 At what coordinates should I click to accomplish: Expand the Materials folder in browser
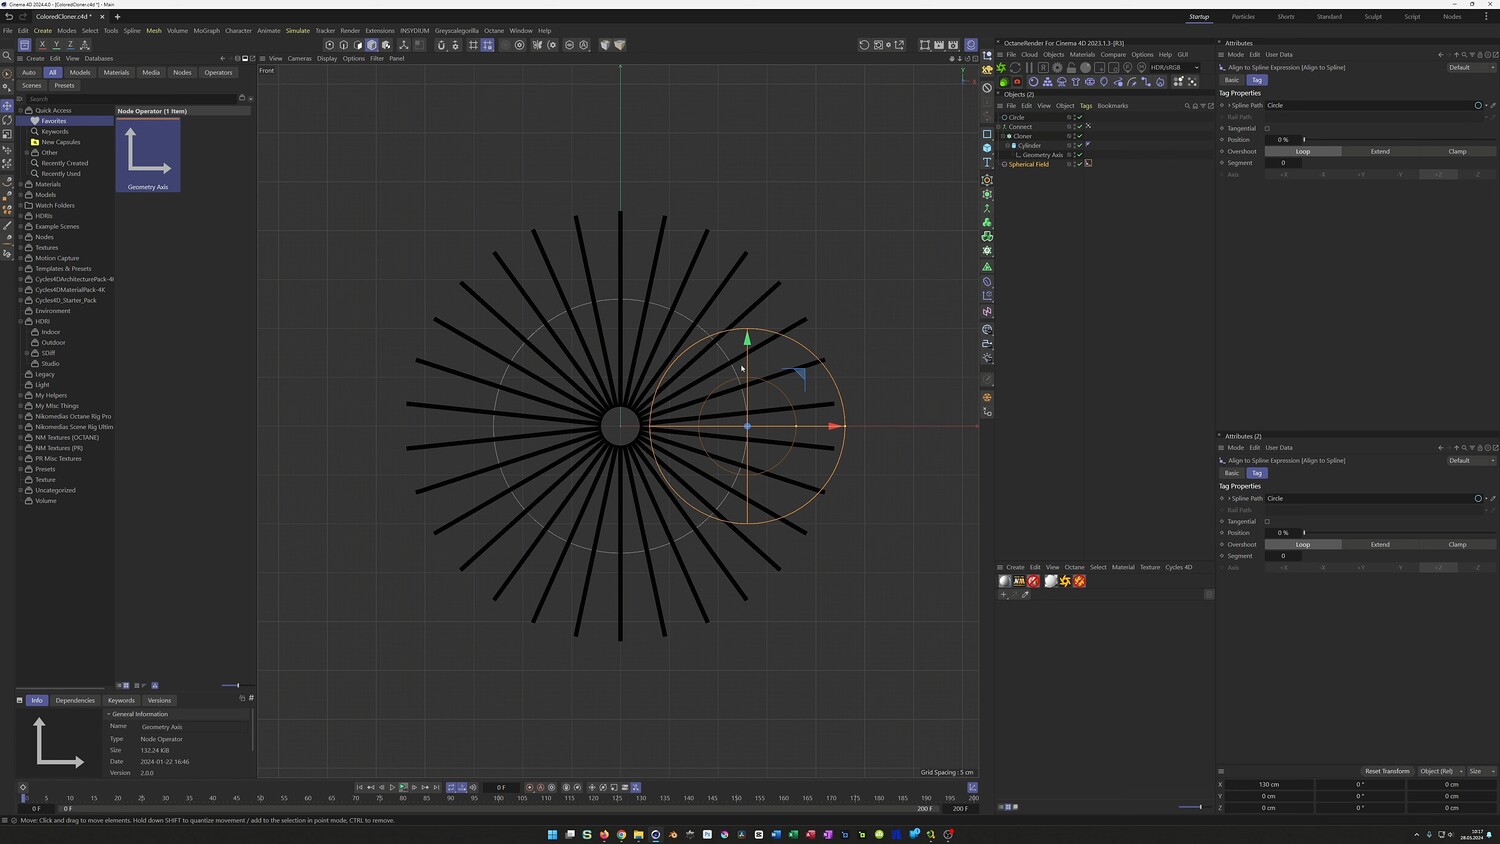(x=21, y=184)
